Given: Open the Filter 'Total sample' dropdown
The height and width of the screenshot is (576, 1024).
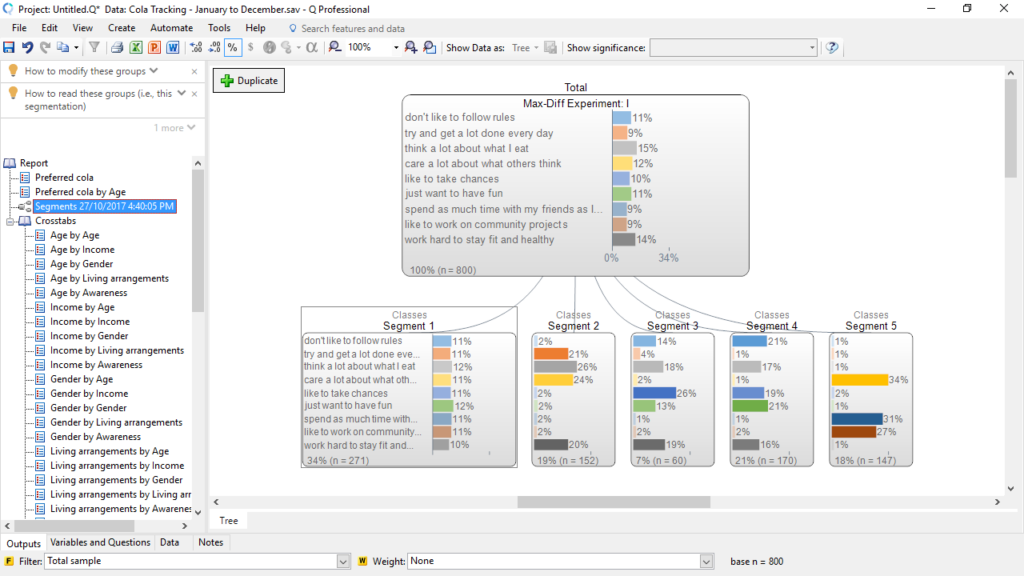Looking at the screenshot, I should tap(344, 561).
